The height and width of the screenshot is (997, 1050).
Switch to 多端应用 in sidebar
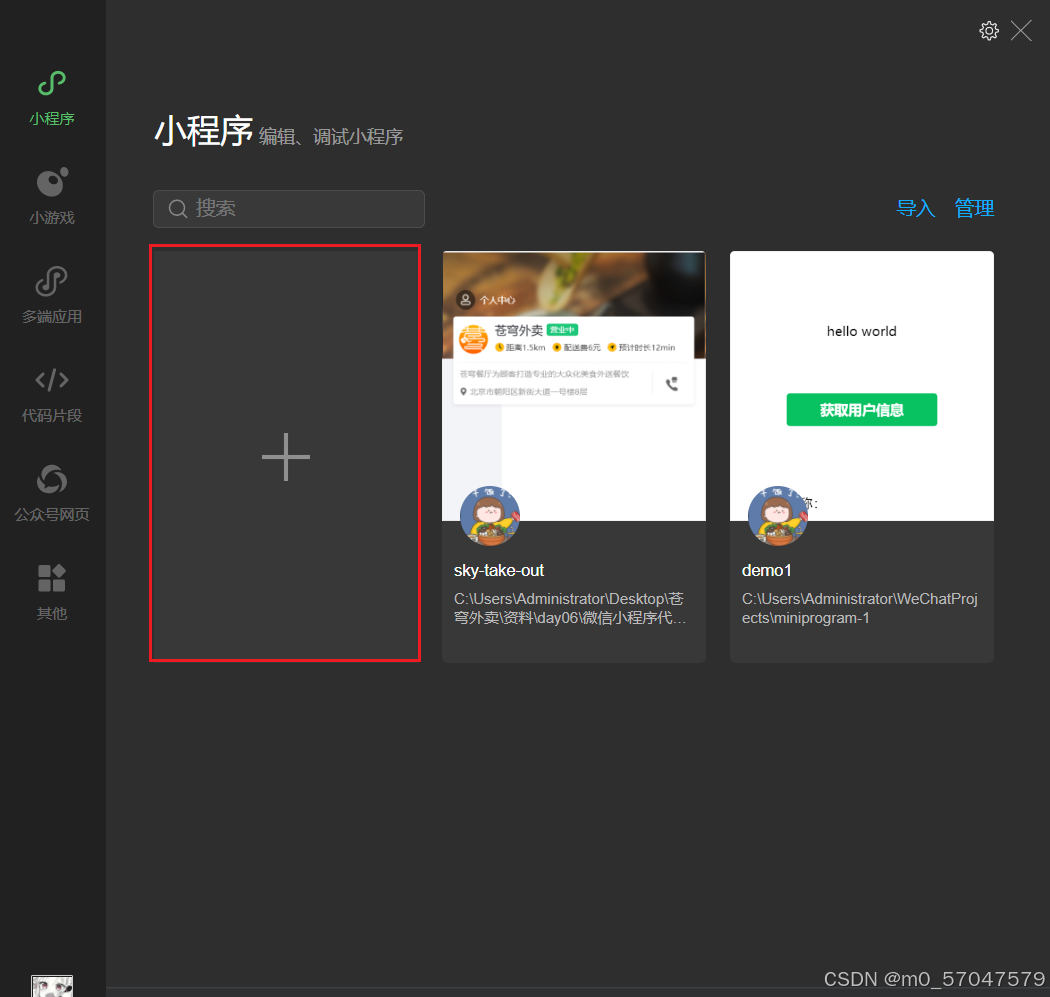click(x=52, y=295)
